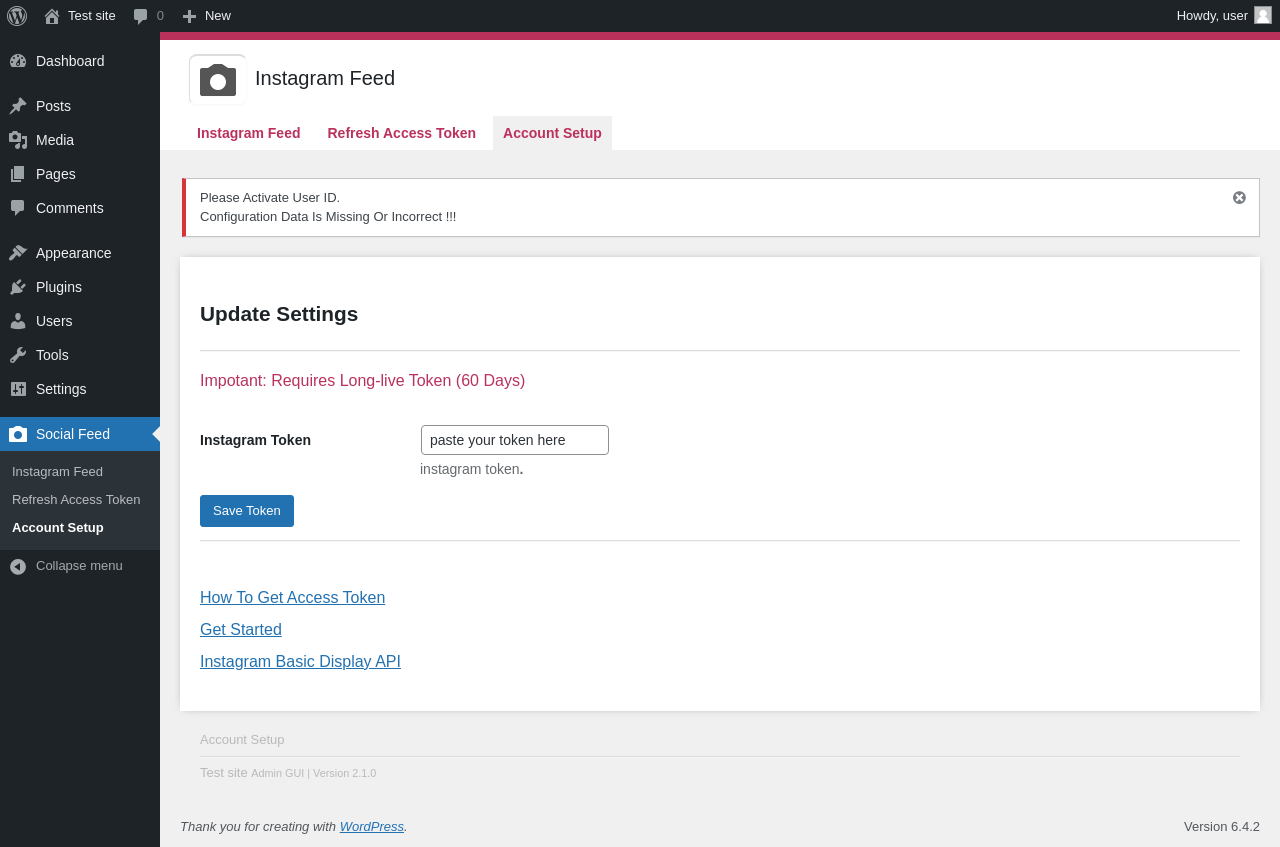Switch to the Instagram Feed tab
The height and width of the screenshot is (847, 1280).
point(249,133)
